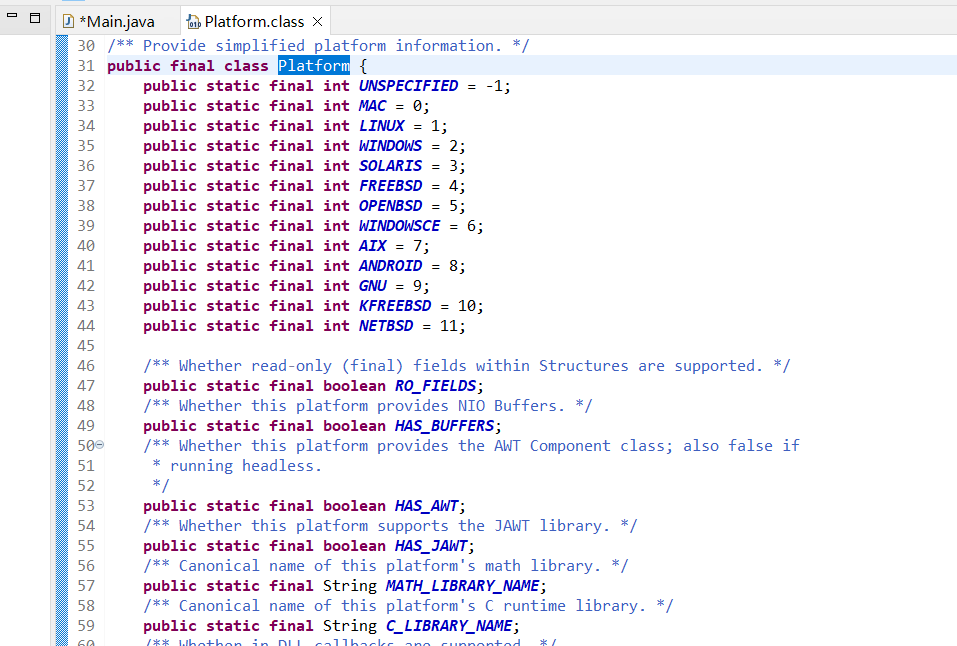The image size is (957, 646).
Task: Click the RO_FIELDS constant name
Action: point(434,385)
